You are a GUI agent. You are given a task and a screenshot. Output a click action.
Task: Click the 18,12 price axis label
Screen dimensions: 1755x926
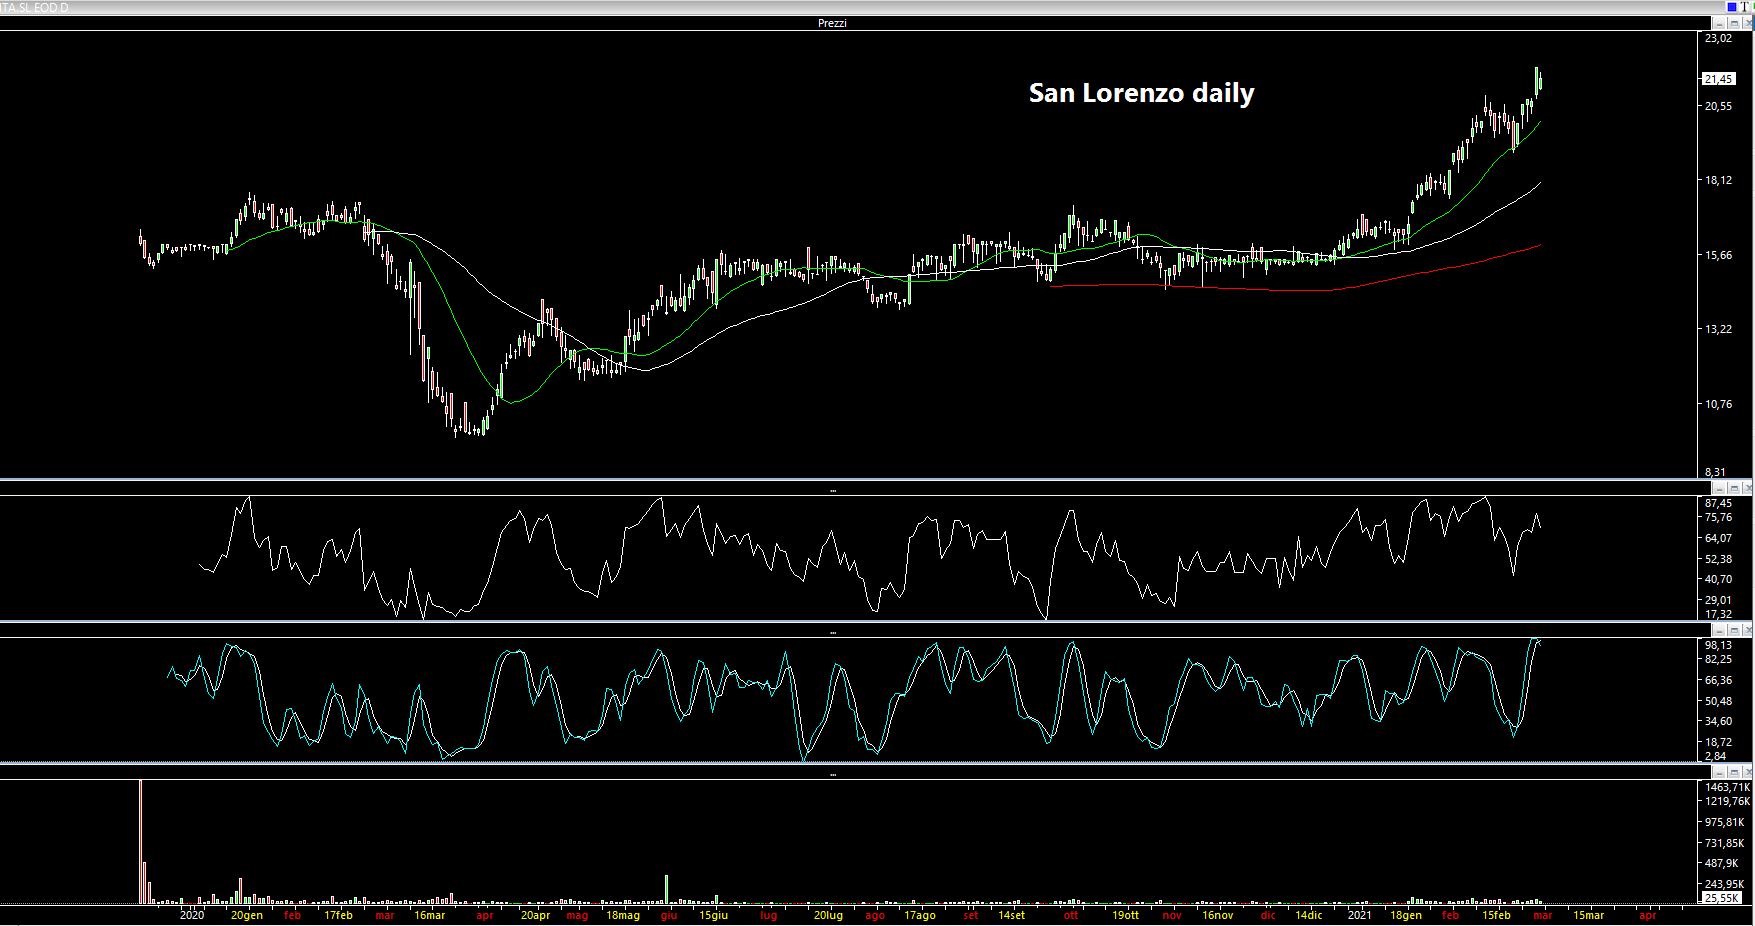1719,181
